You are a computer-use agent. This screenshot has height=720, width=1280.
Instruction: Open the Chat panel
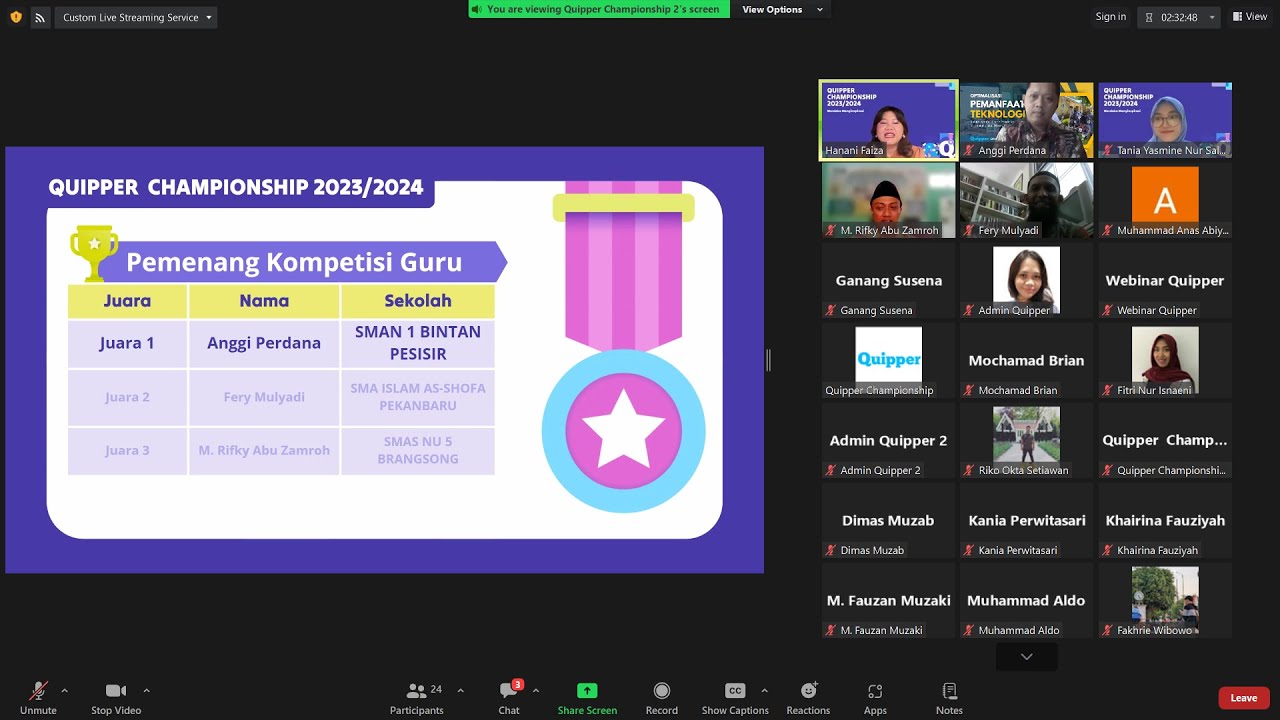click(x=509, y=697)
